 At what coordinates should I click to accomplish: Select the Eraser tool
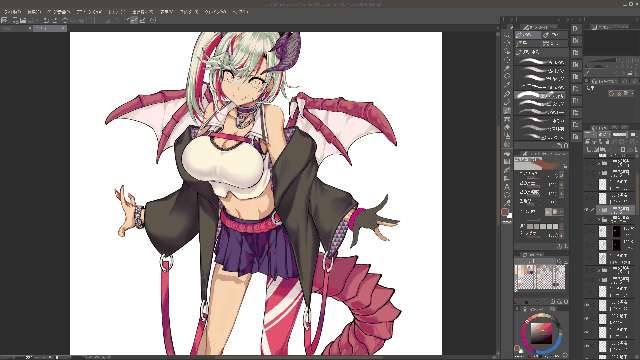pos(507,136)
